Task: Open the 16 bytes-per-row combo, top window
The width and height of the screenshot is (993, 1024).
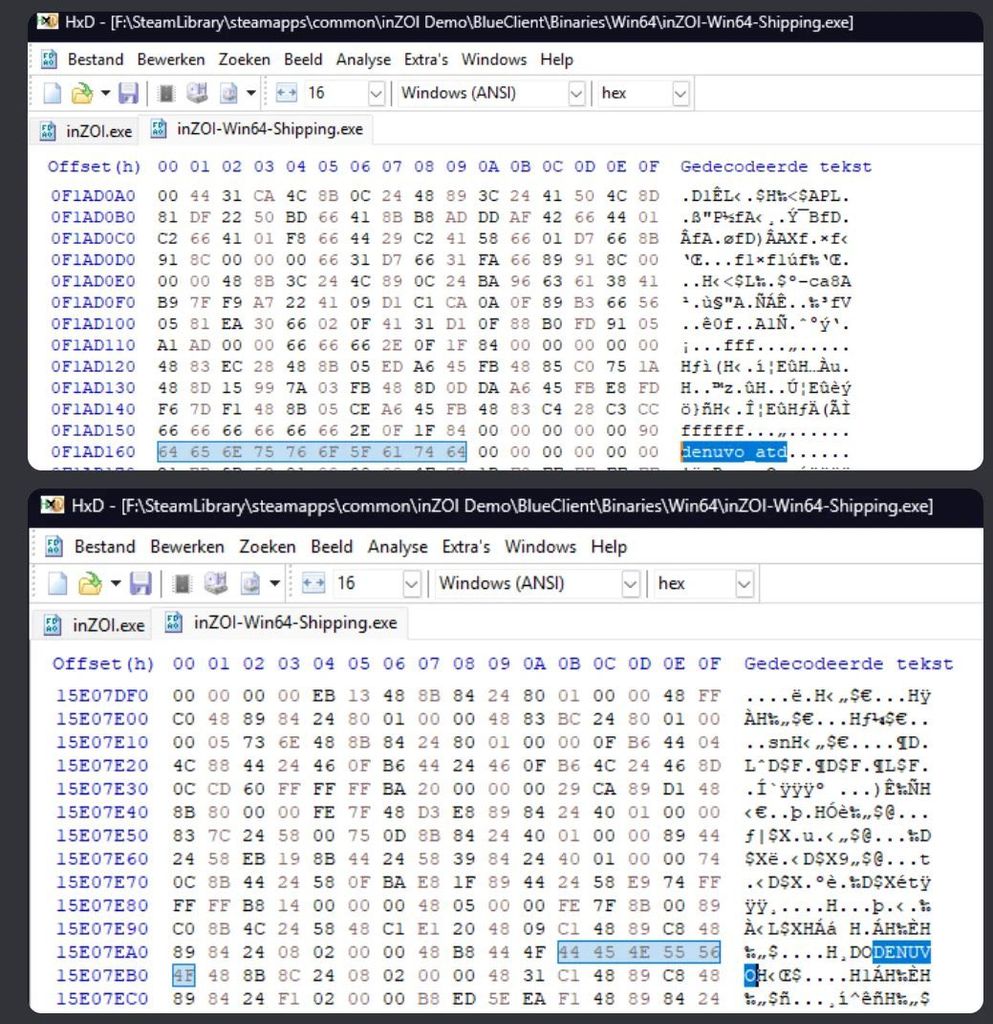Action: (x=376, y=93)
